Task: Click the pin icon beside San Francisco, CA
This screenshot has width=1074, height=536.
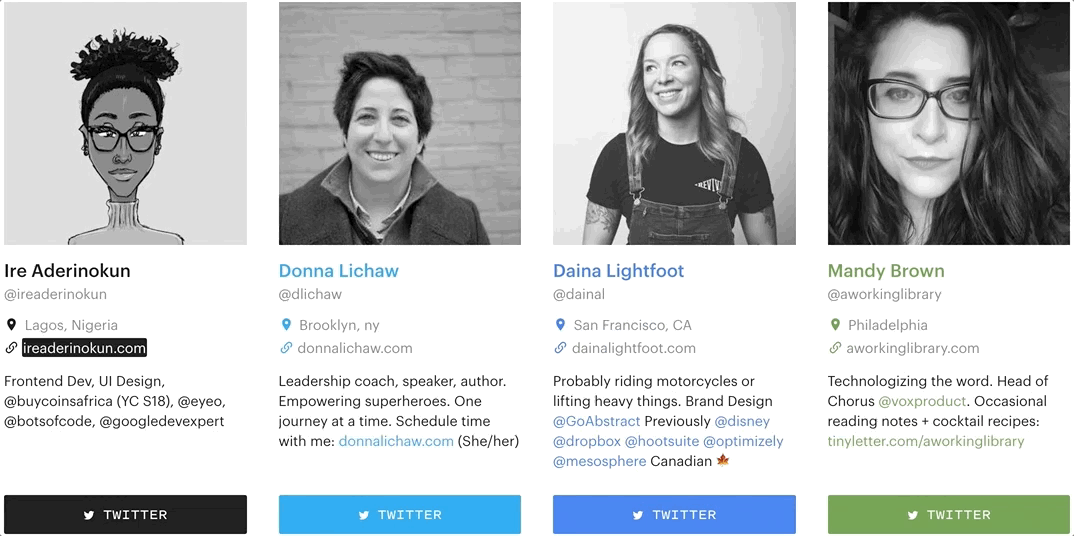Action: point(560,325)
